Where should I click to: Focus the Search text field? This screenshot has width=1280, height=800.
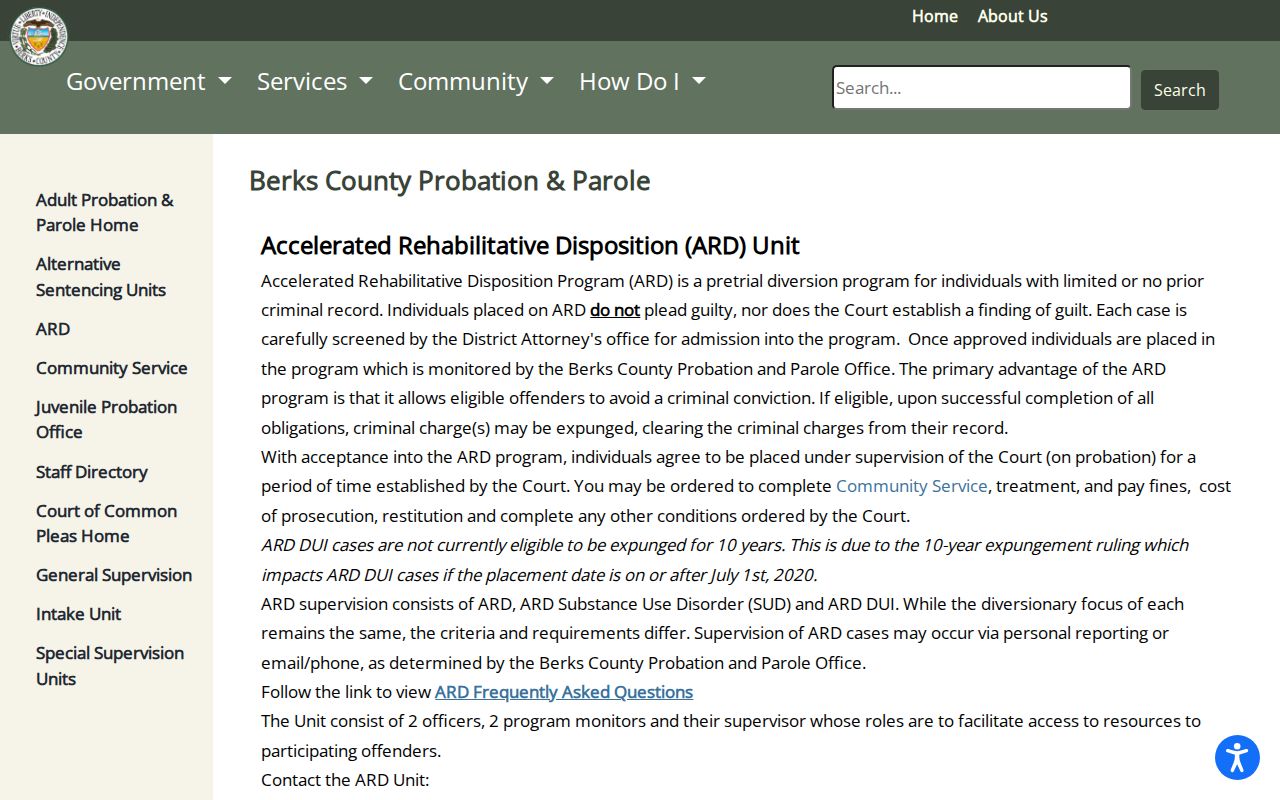coord(981,88)
